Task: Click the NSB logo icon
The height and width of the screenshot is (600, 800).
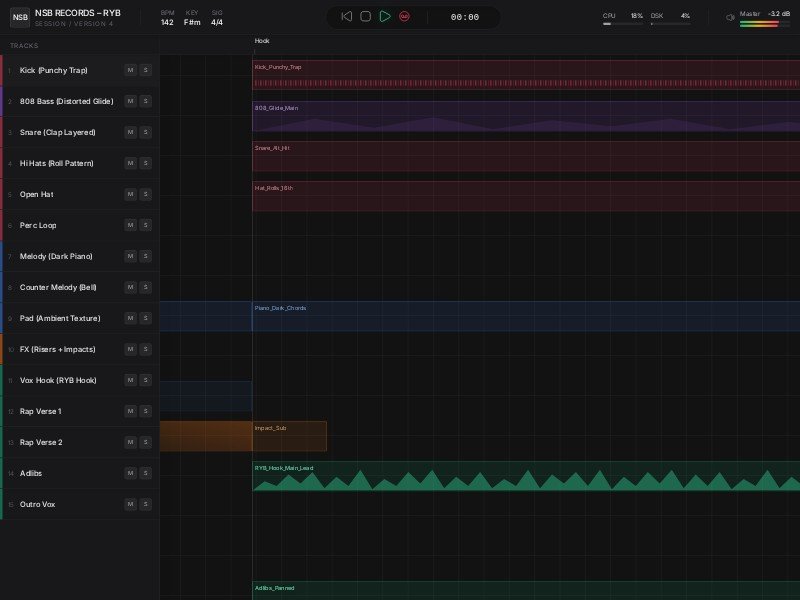Action: [19, 17]
